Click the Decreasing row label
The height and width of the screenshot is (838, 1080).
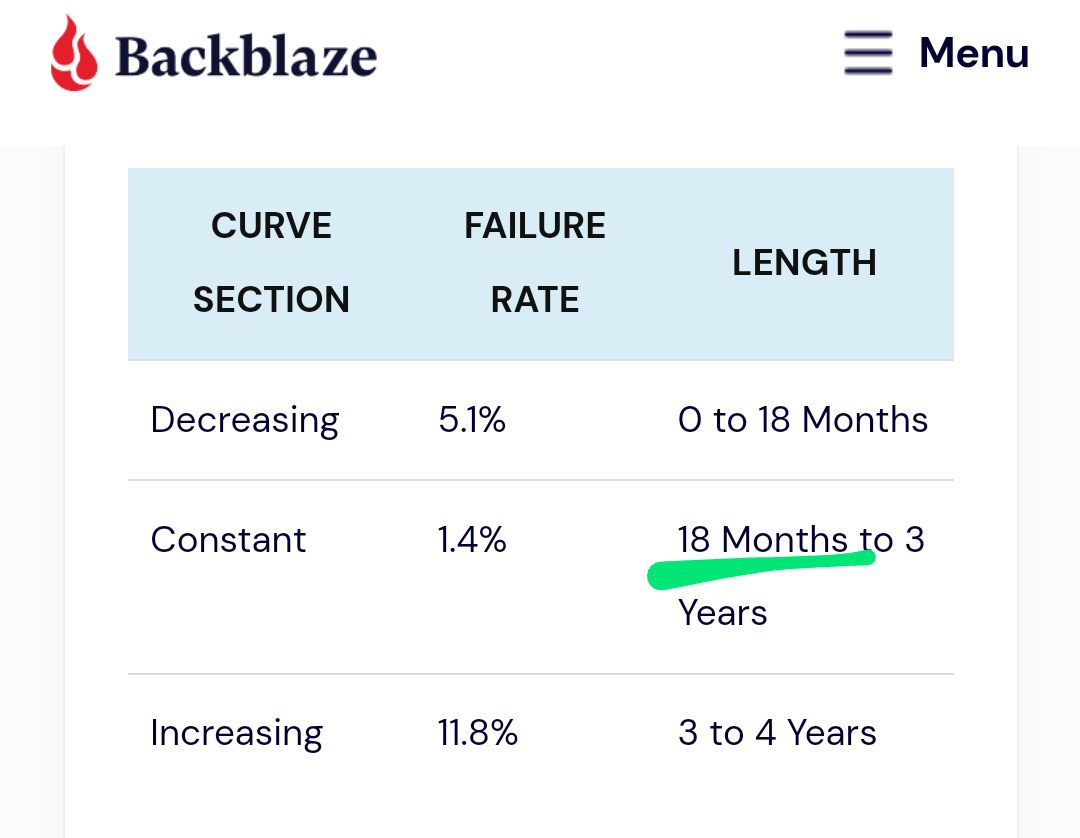(245, 421)
